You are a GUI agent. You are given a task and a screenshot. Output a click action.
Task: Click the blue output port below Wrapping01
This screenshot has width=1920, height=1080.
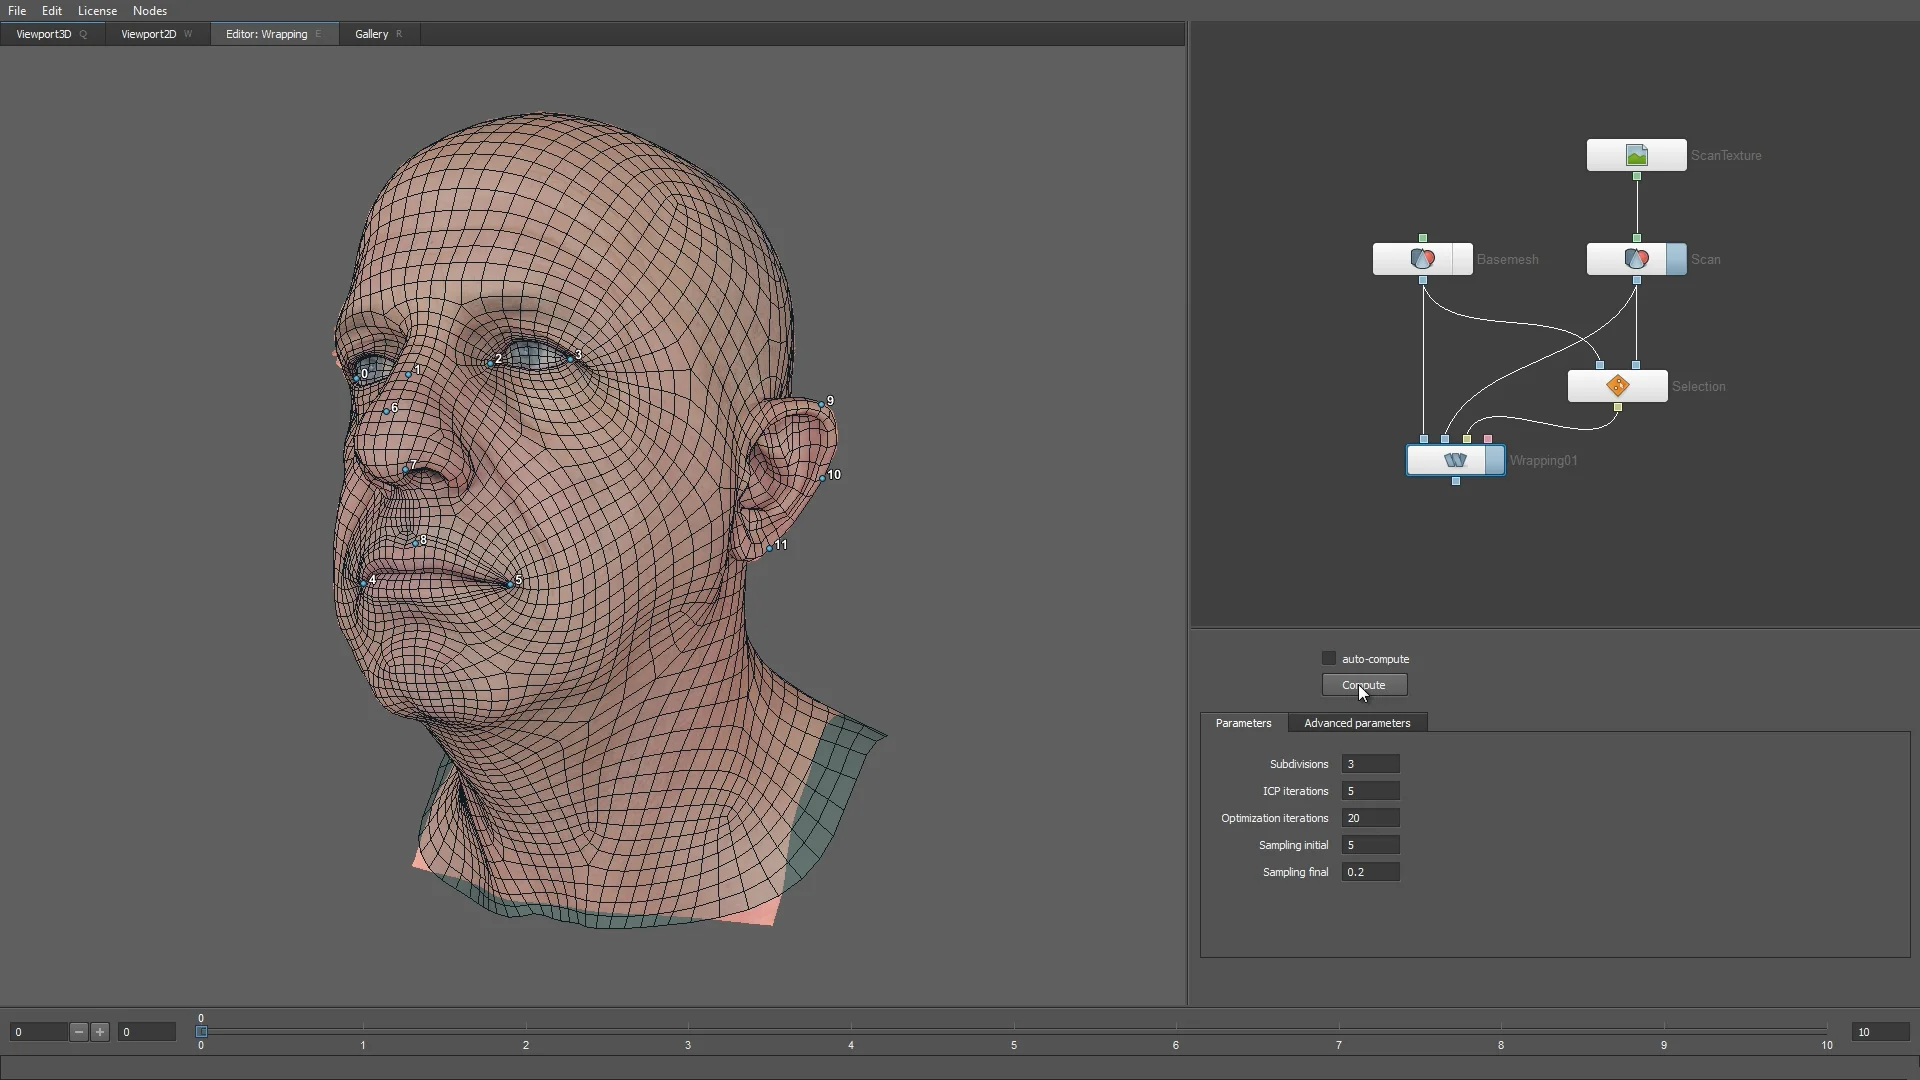tap(1455, 482)
